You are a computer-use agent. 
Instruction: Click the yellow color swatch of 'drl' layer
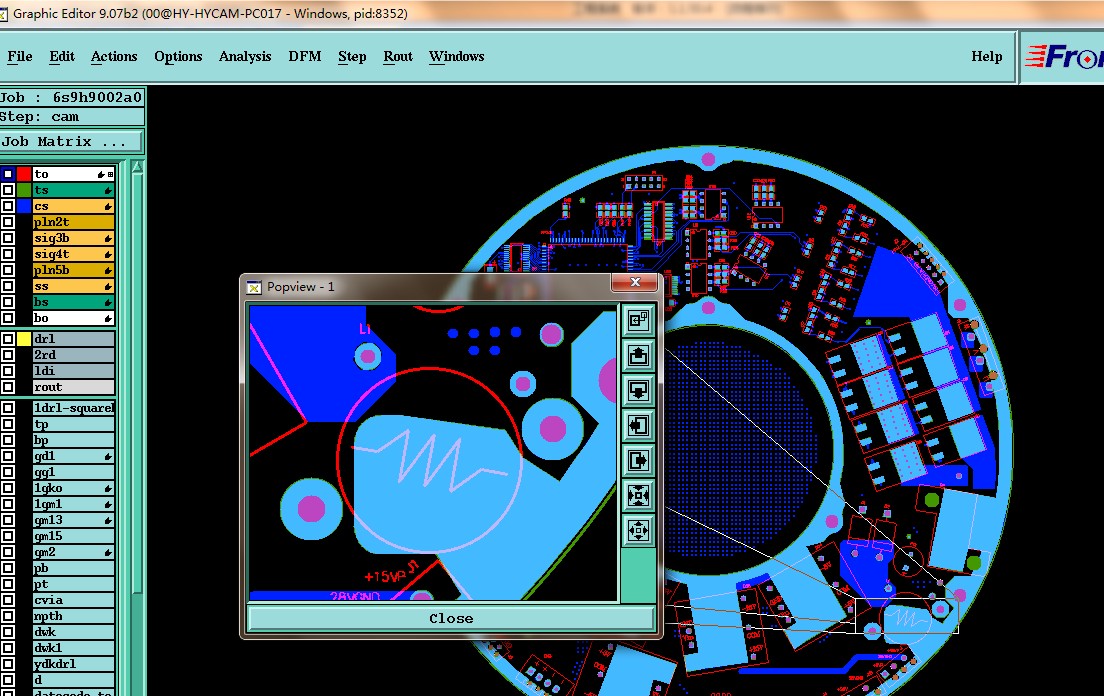point(24,339)
